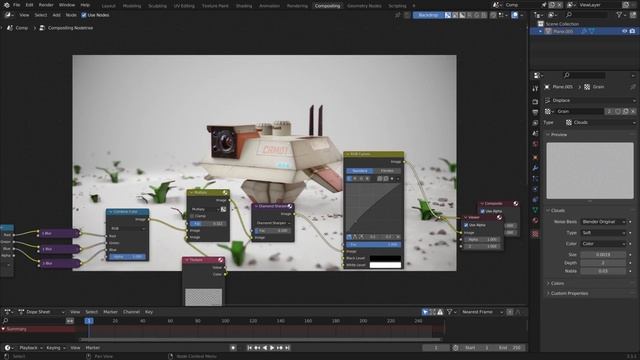The height and width of the screenshot is (360, 640).
Task: Switch to the Geometry Nodes workspace tab
Action: point(364,6)
